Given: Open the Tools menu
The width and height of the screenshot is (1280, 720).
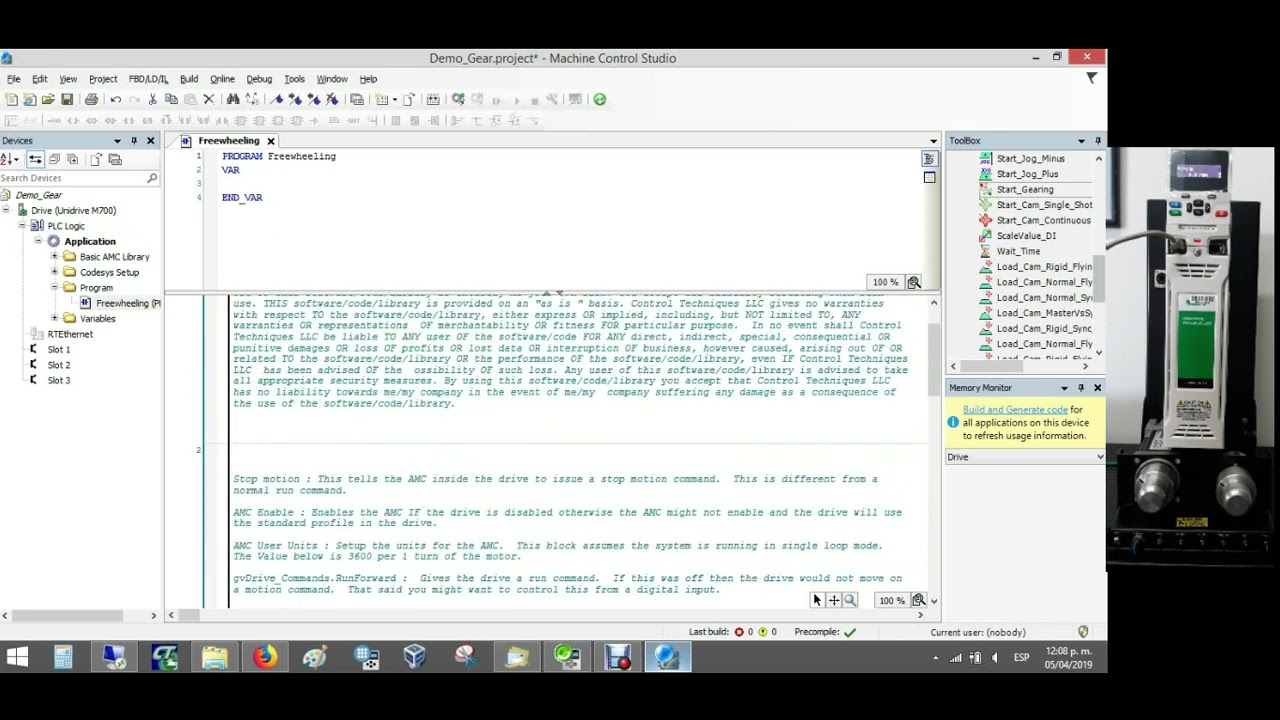Looking at the screenshot, I should tap(294, 79).
